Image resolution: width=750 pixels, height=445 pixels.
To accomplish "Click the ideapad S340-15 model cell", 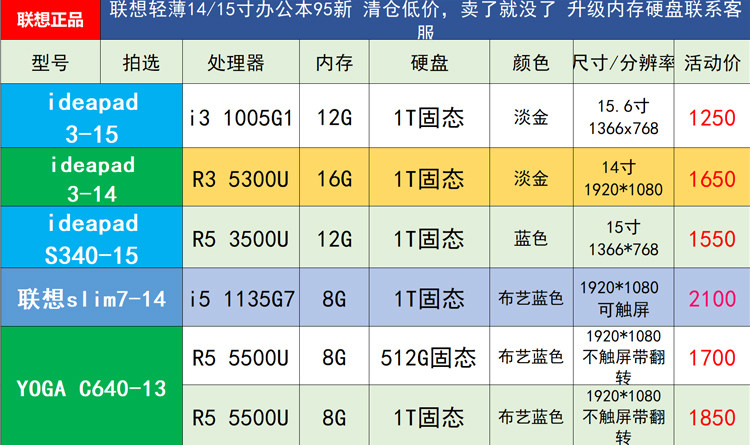I will pyautogui.click(x=91, y=237).
